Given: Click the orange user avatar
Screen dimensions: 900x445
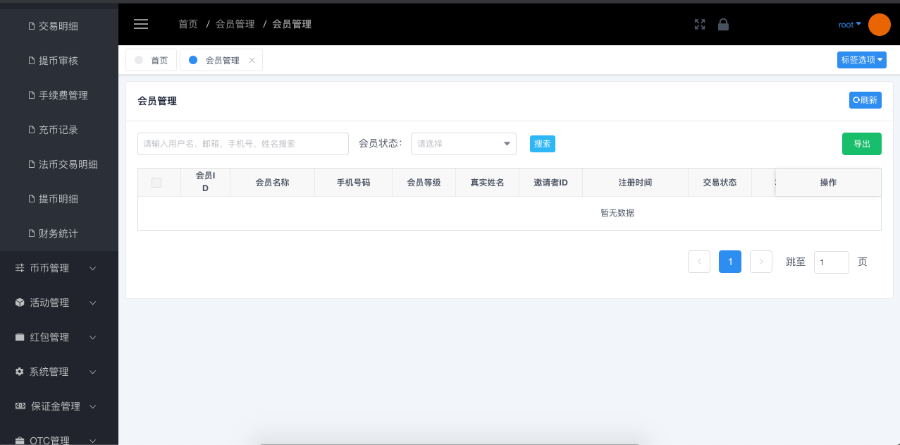Looking at the screenshot, I should (x=879, y=24).
